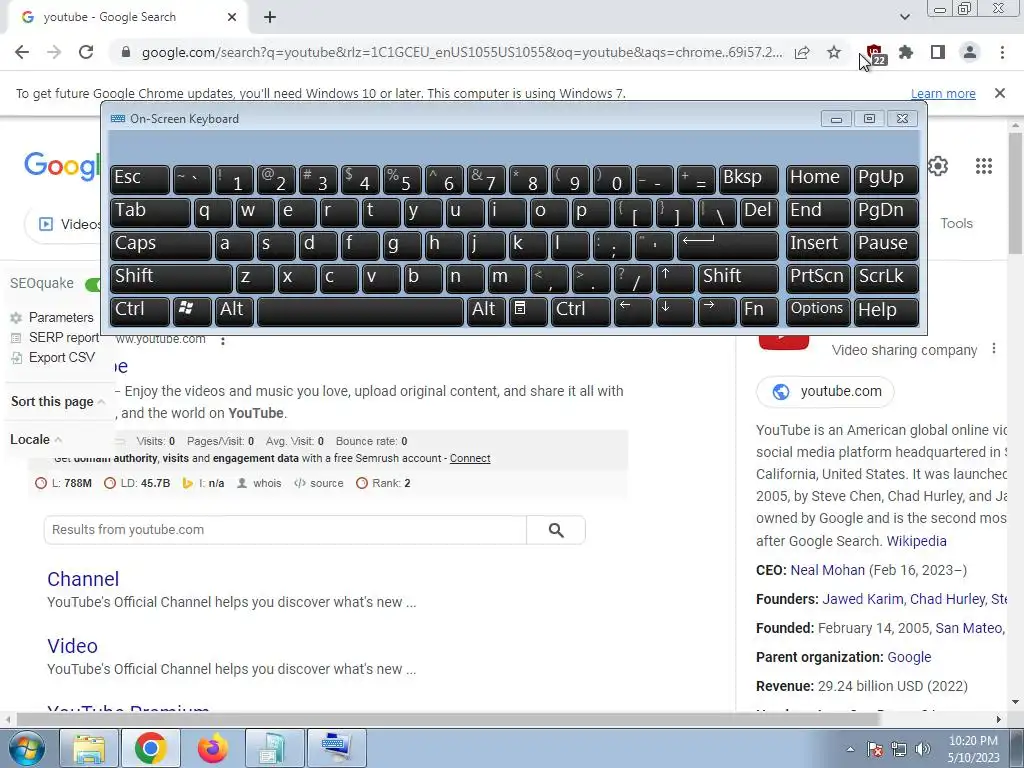
Task: Click the Windows key on On-Screen Keyboard
Action: [x=192, y=311]
